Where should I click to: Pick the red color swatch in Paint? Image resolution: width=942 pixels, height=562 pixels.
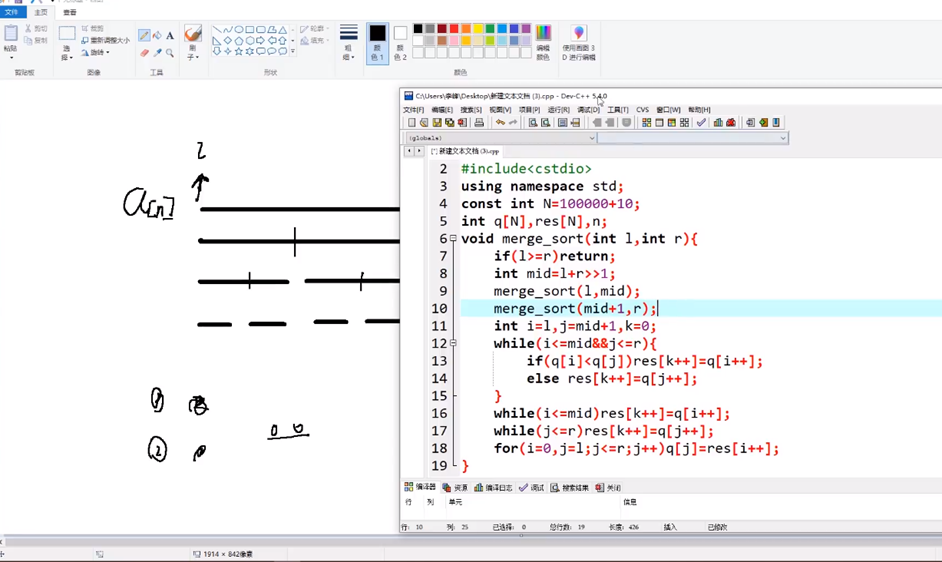[454, 28]
